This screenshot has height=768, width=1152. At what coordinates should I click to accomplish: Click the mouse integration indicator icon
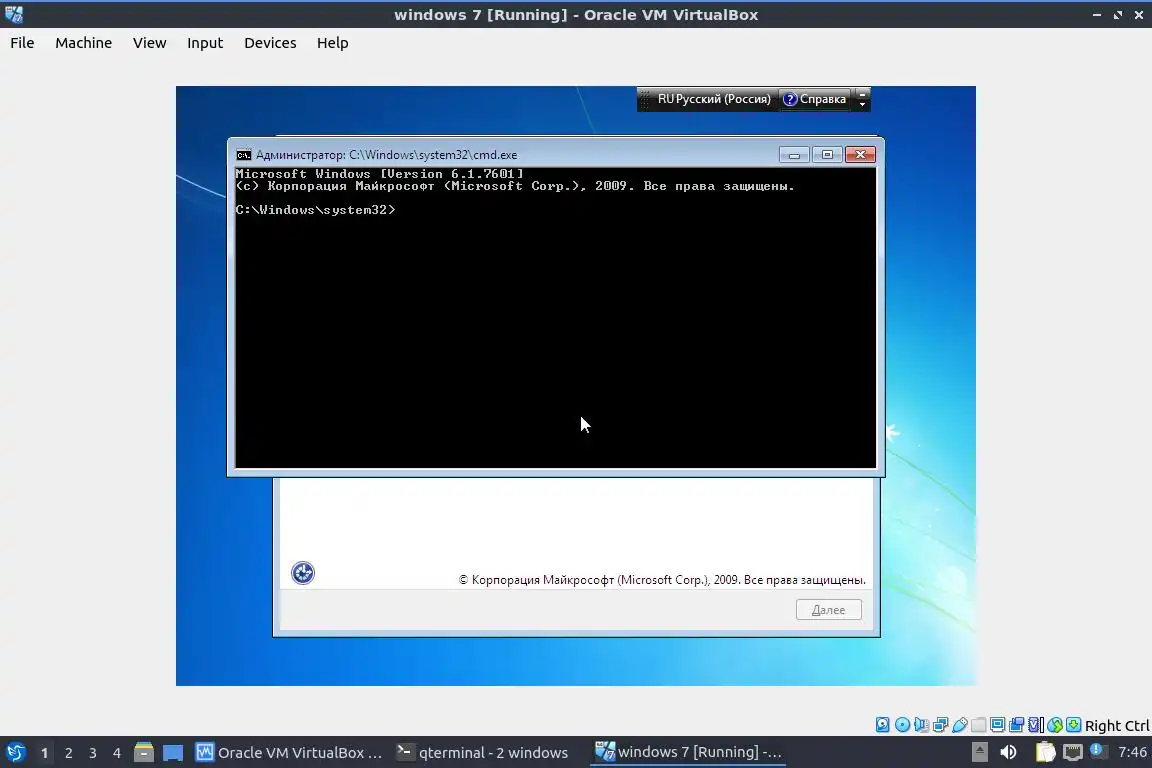pos(1055,725)
